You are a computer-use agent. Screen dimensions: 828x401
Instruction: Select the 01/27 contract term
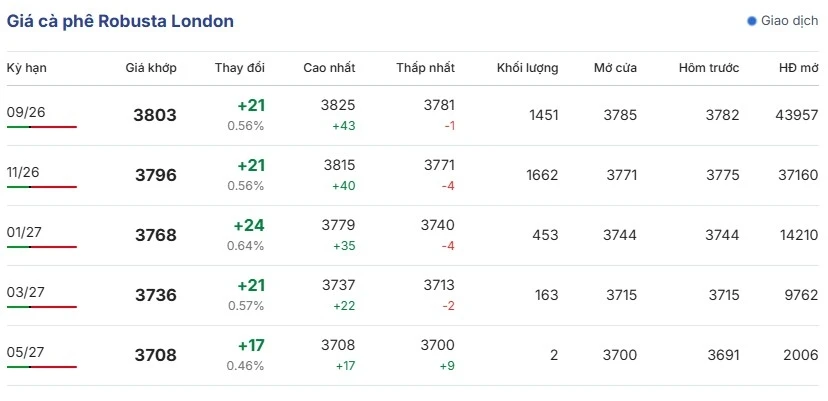pos(23,232)
